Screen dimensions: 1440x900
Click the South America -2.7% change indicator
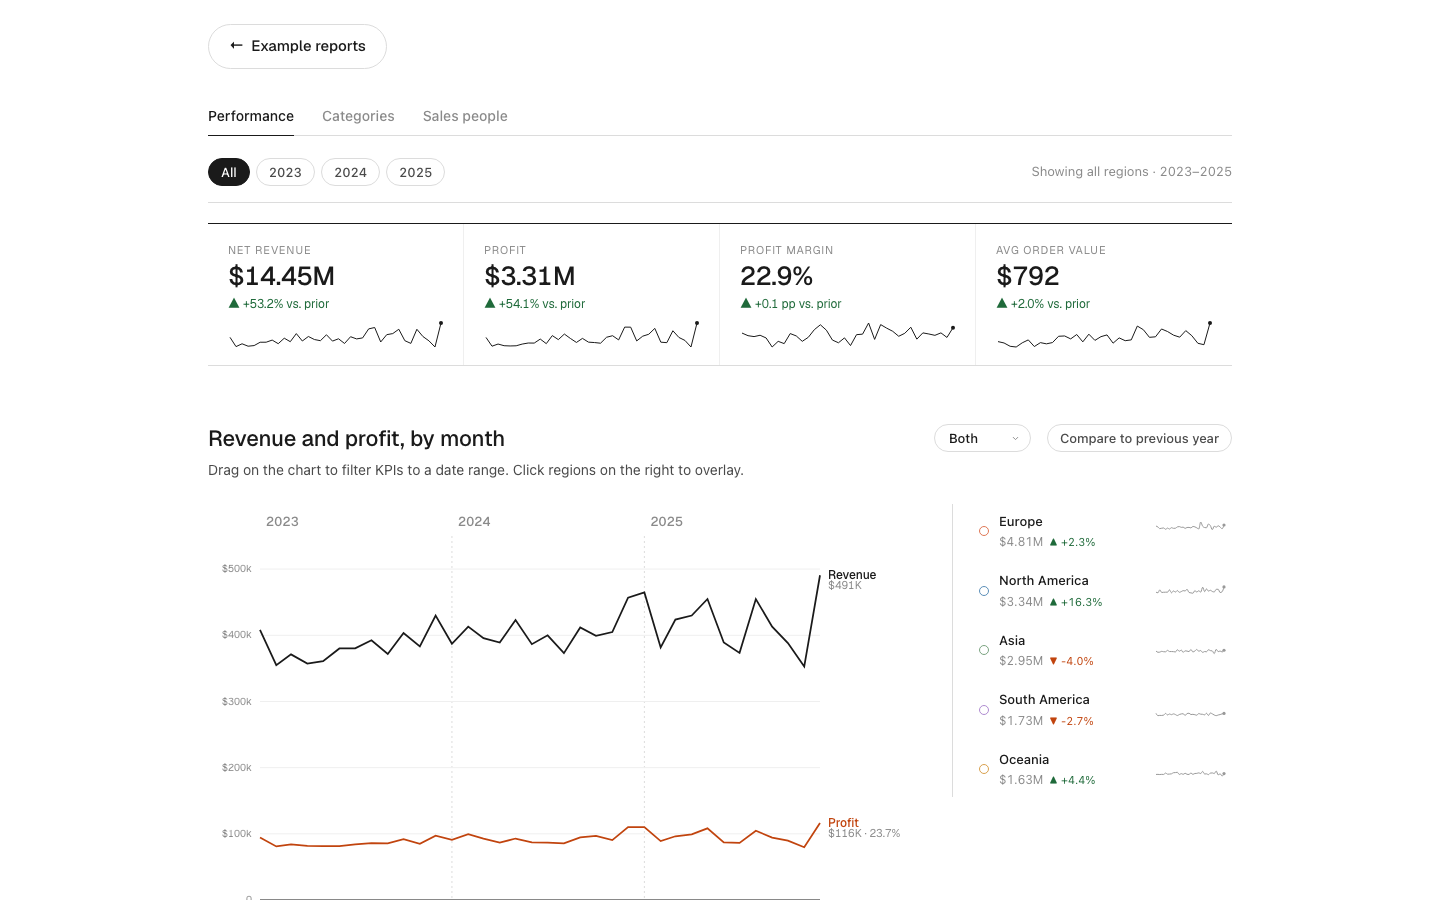tap(1071, 721)
